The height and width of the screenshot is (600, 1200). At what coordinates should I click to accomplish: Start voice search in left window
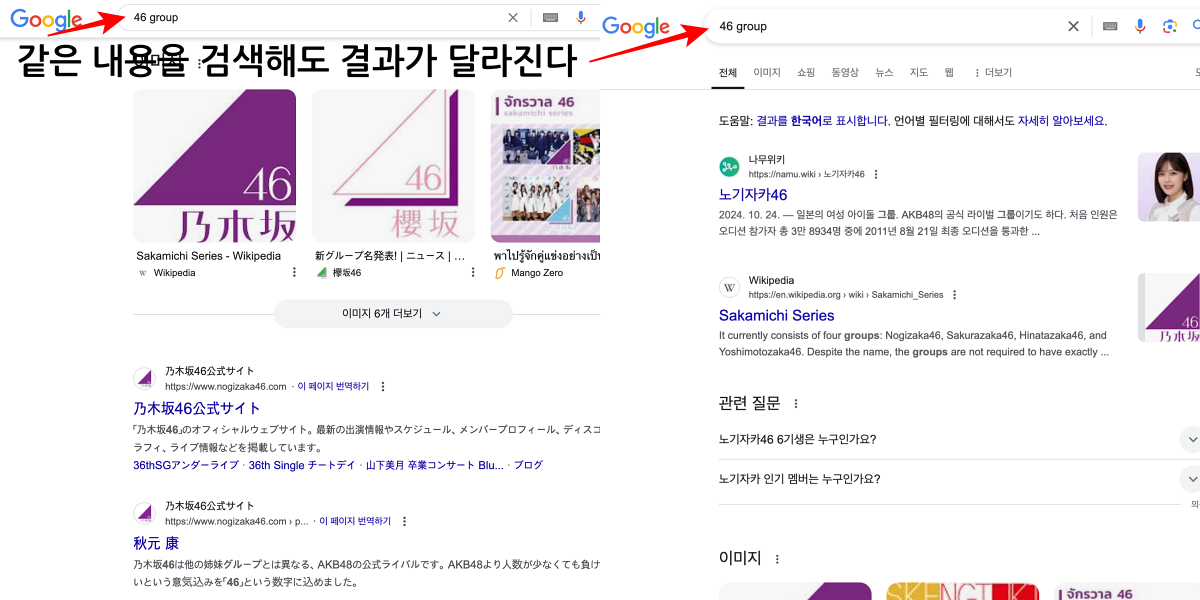[581, 17]
